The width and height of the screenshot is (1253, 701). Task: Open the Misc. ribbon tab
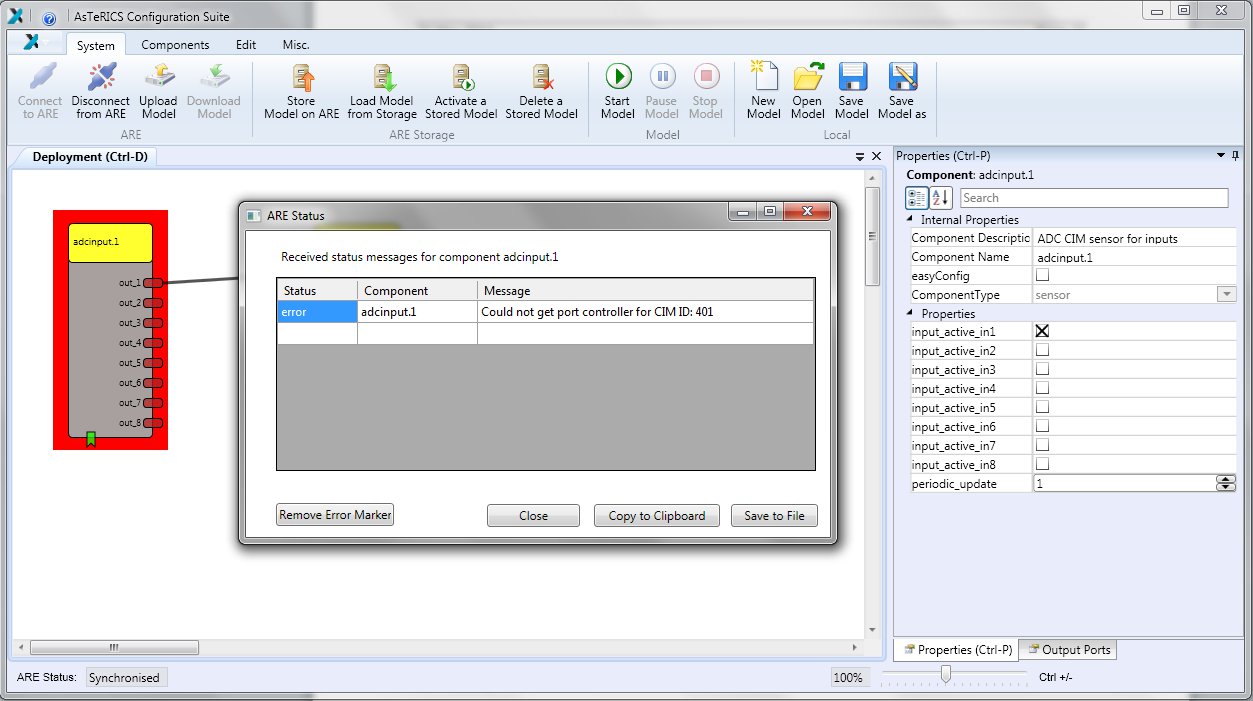[296, 45]
